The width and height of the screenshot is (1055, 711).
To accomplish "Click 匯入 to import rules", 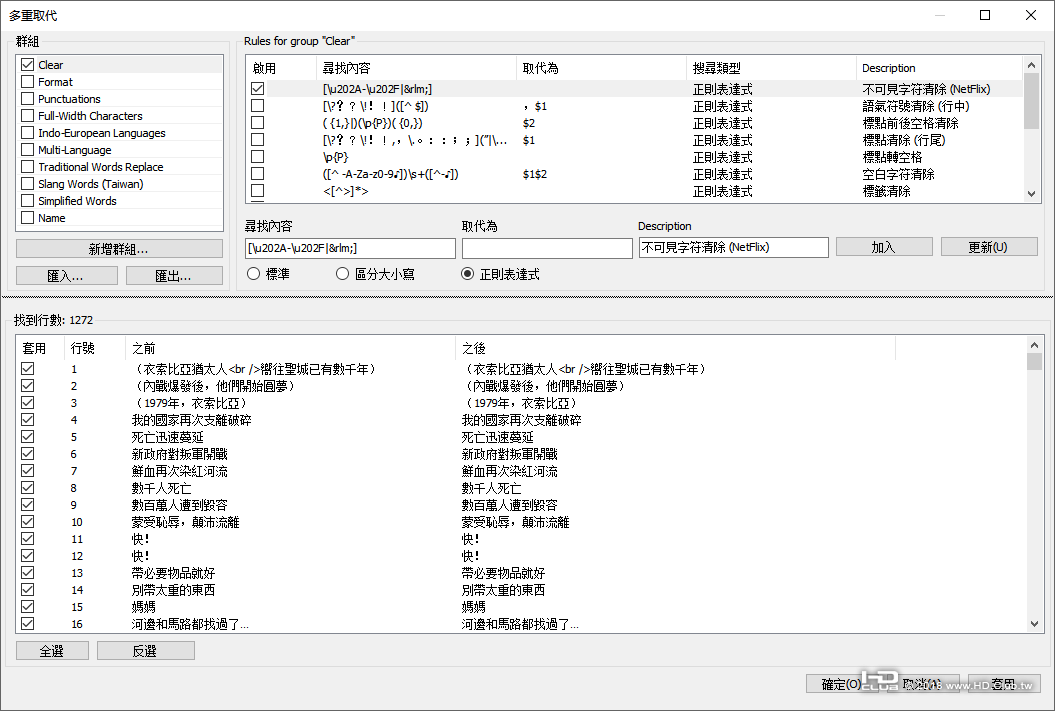I will (x=66, y=275).
